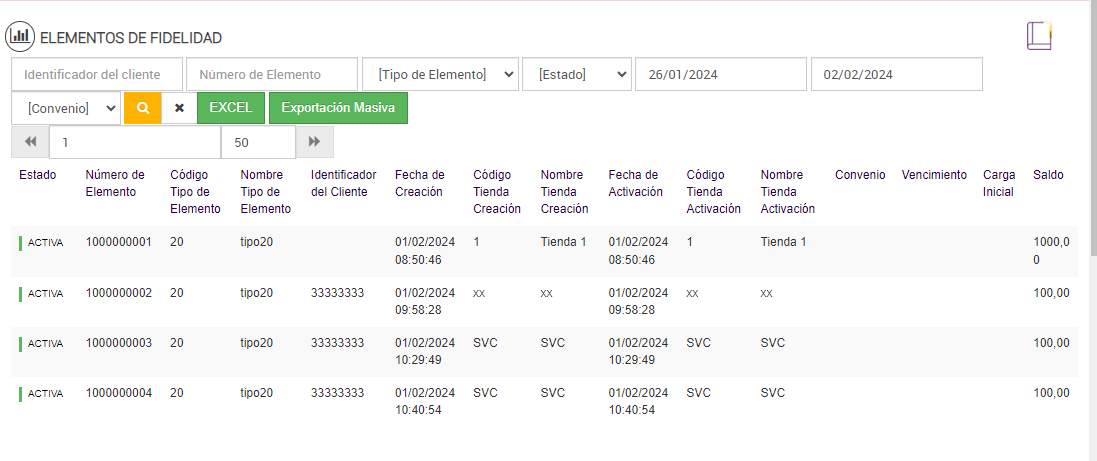
Task: Focus the Identificador del cliente field
Action: pos(97,74)
